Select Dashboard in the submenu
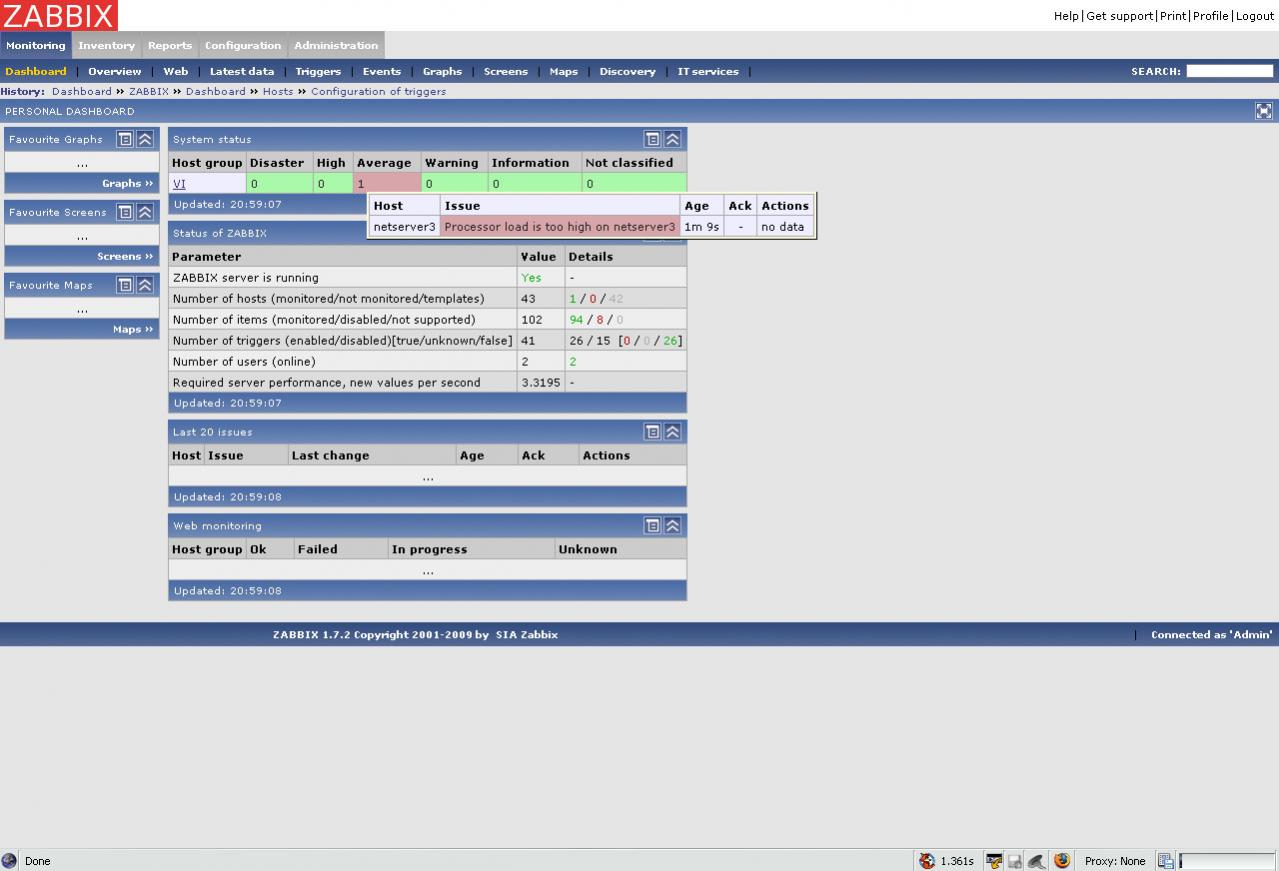 point(36,71)
